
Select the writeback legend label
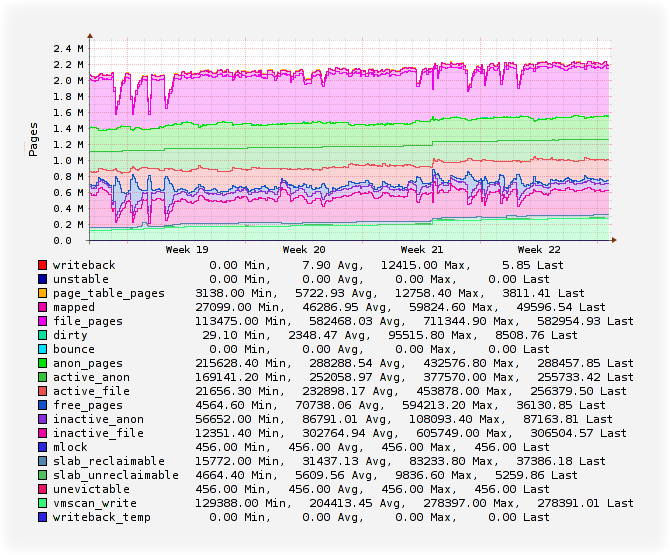(x=84, y=265)
